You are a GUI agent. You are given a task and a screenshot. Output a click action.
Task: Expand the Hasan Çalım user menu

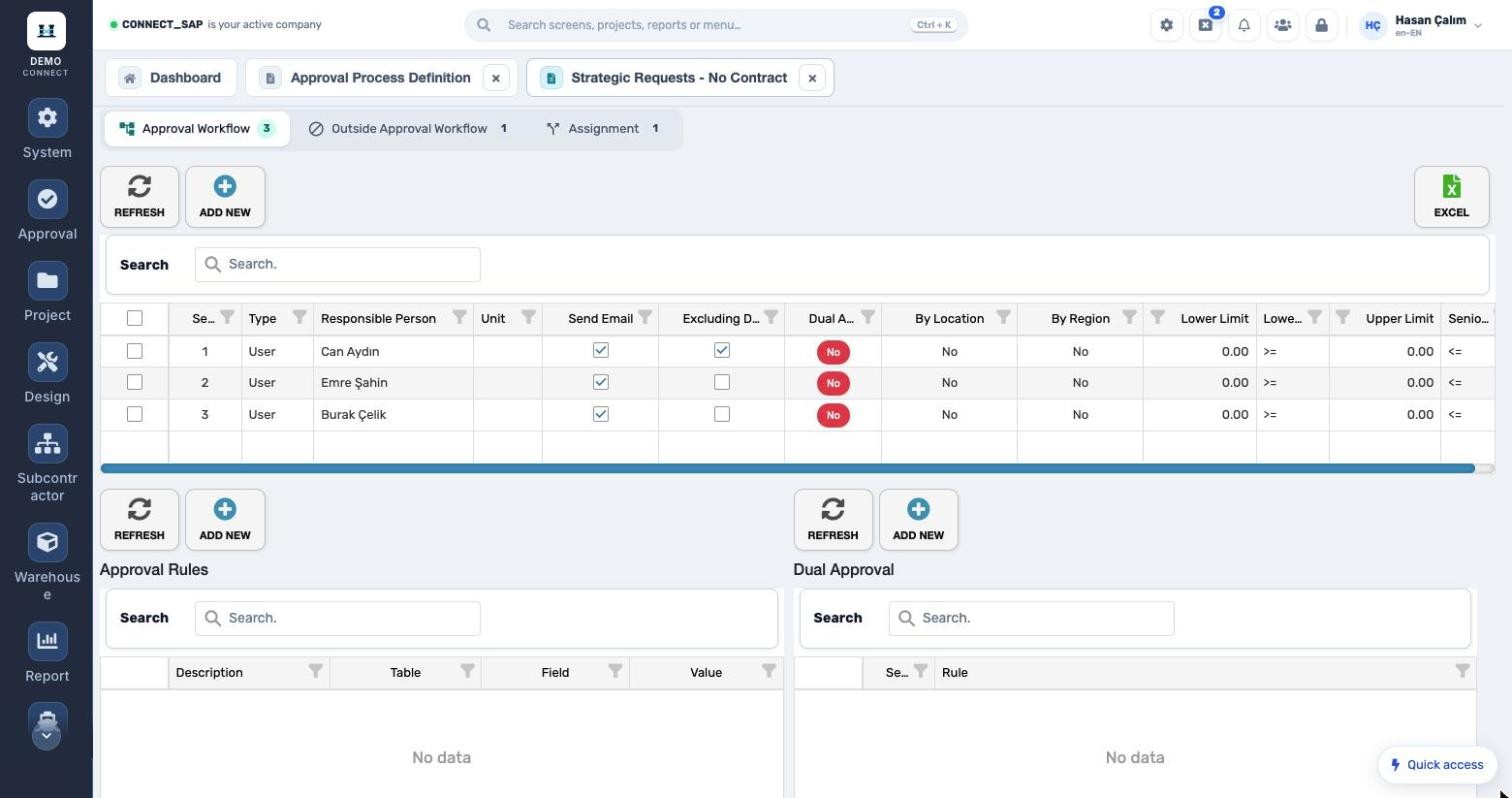[x=1421, y=25]
